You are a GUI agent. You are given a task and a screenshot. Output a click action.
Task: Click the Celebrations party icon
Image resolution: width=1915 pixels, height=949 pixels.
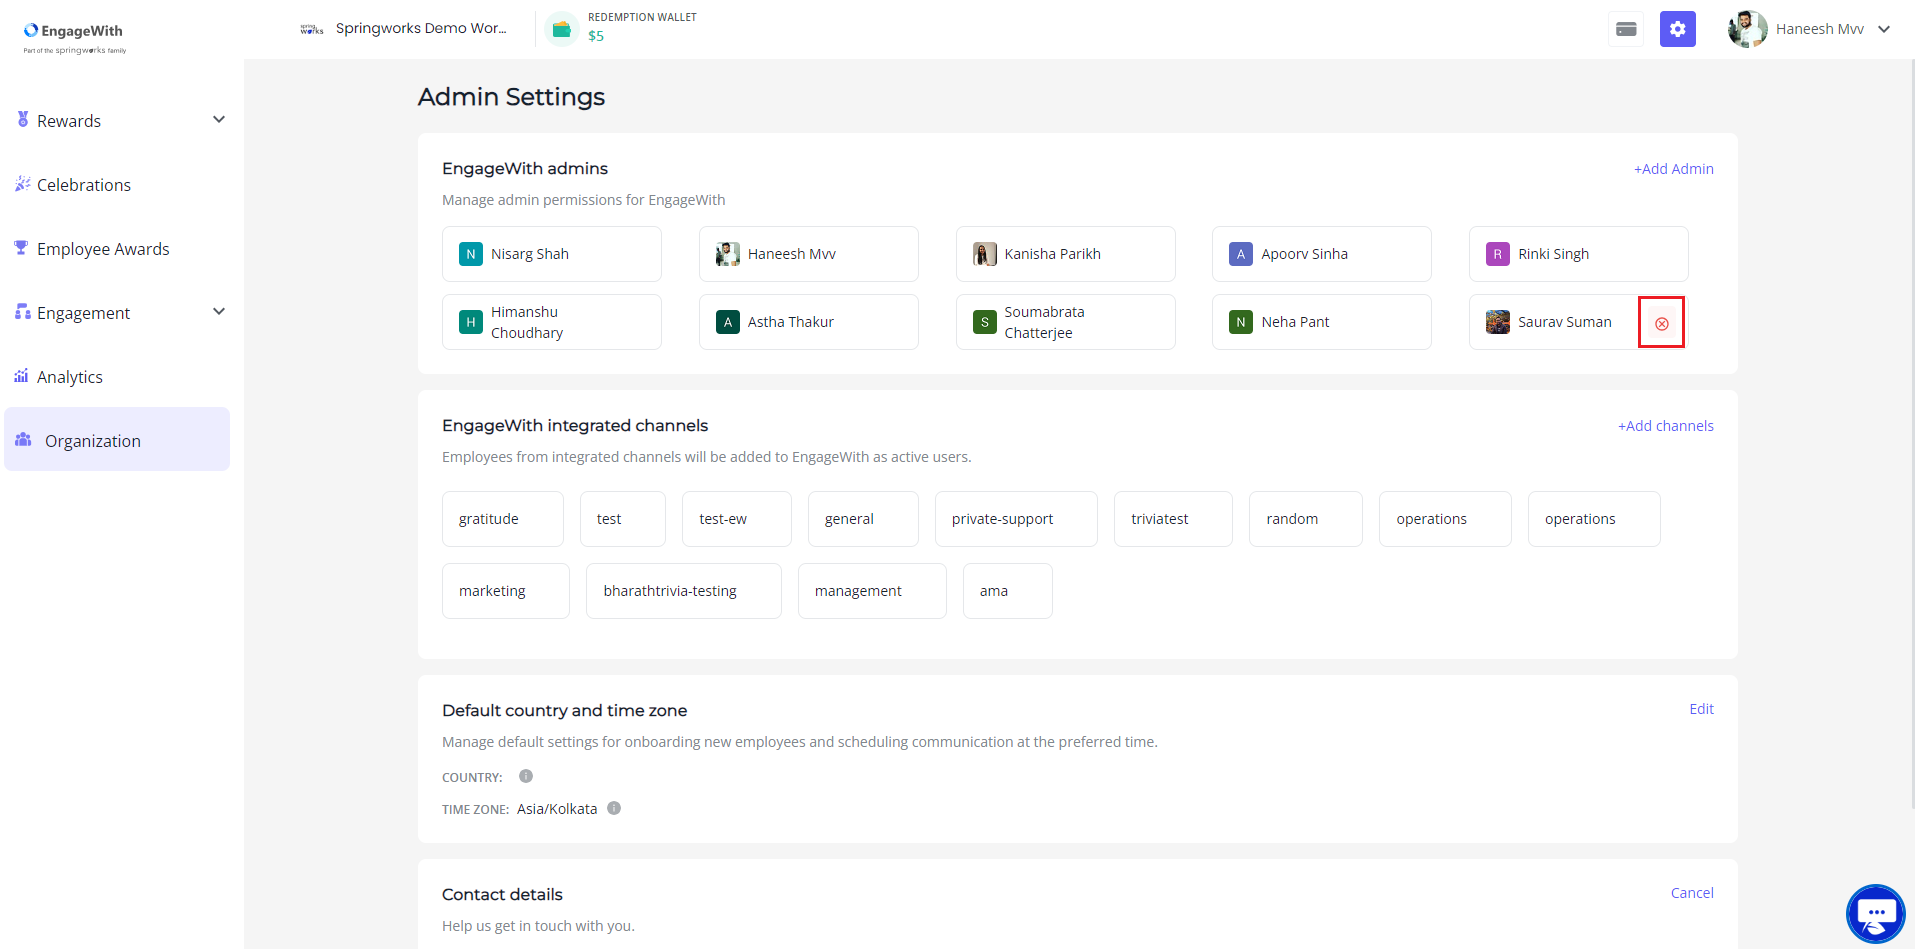click(x=22, y=183)
